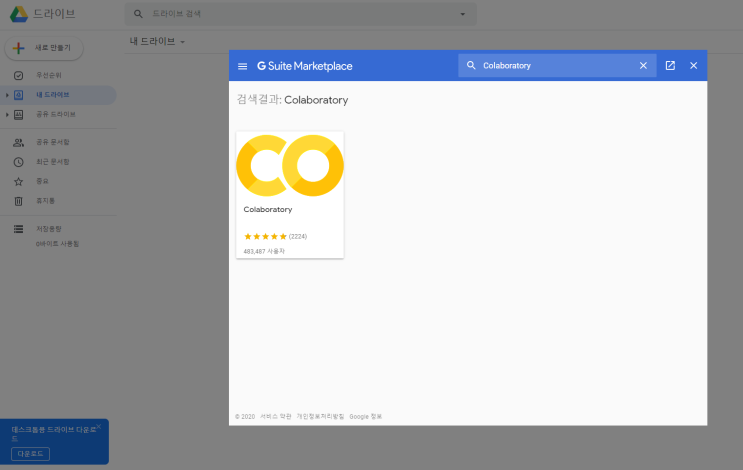Click the 483,487 사용자 user count text
Screen dimensions: 743x470
pyautogui.click(x=264, y=252)
